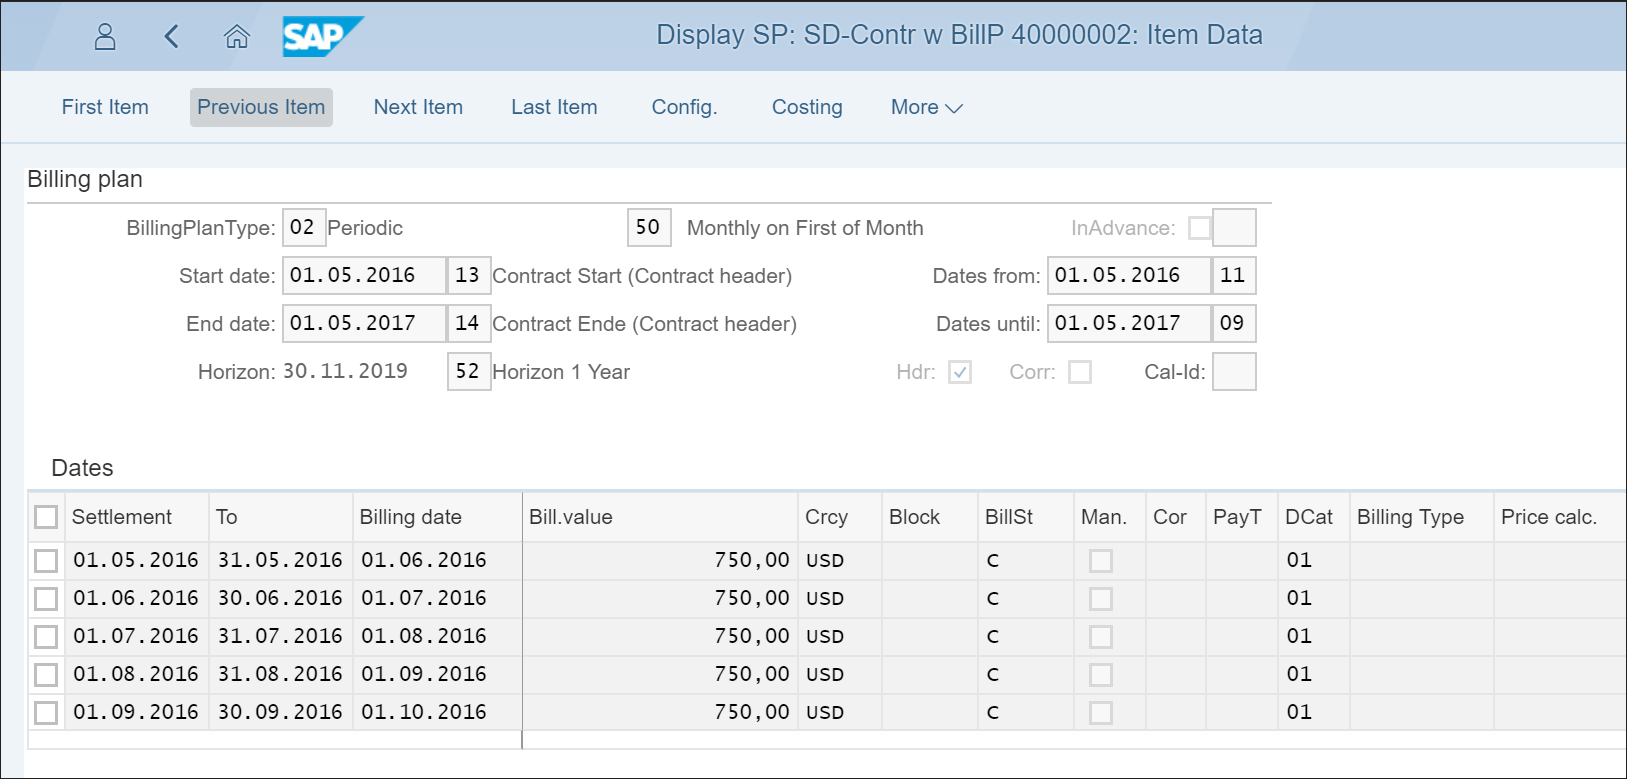Select row with settlement 01.08.2016

click(x=46, y=675)
